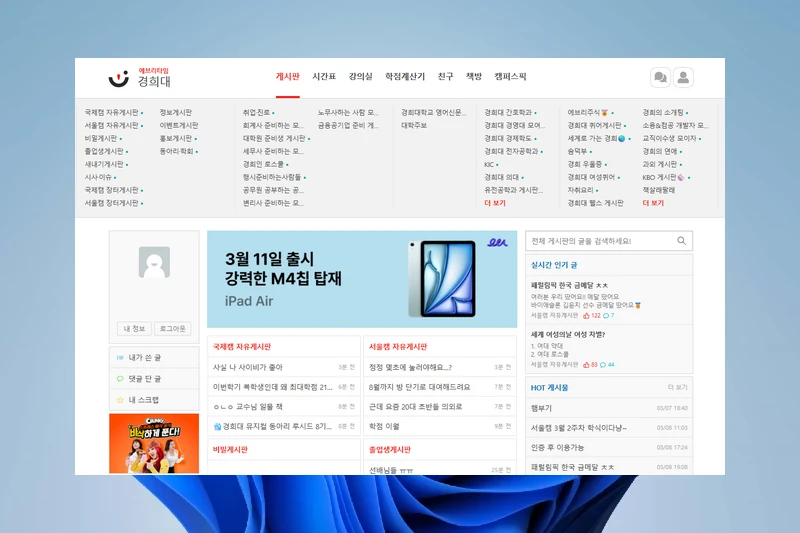The image size is (800, 533).
Task: Open the 캠퍼스픽 tab
Action: (x=510, y=77)
